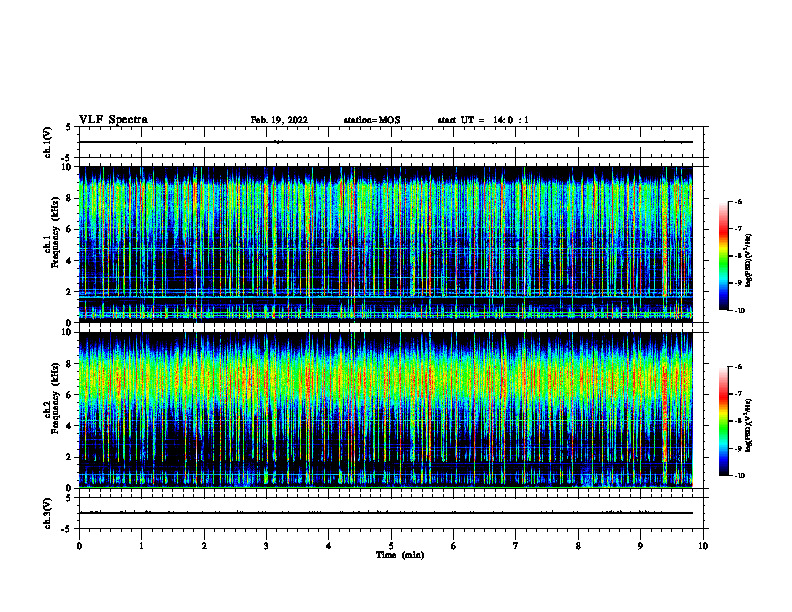This screenshot has width=792, height=612.
Task: Click the "ch.3(V)" waveform axis label
Action: 48,513
